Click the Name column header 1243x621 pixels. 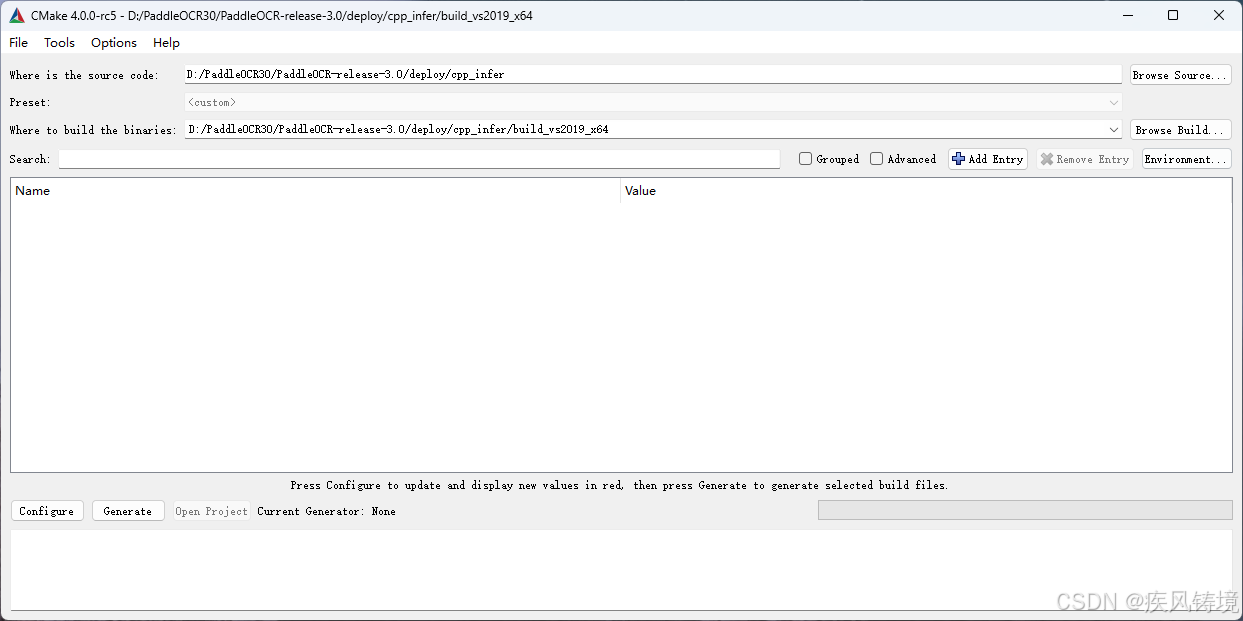point(315,190)
